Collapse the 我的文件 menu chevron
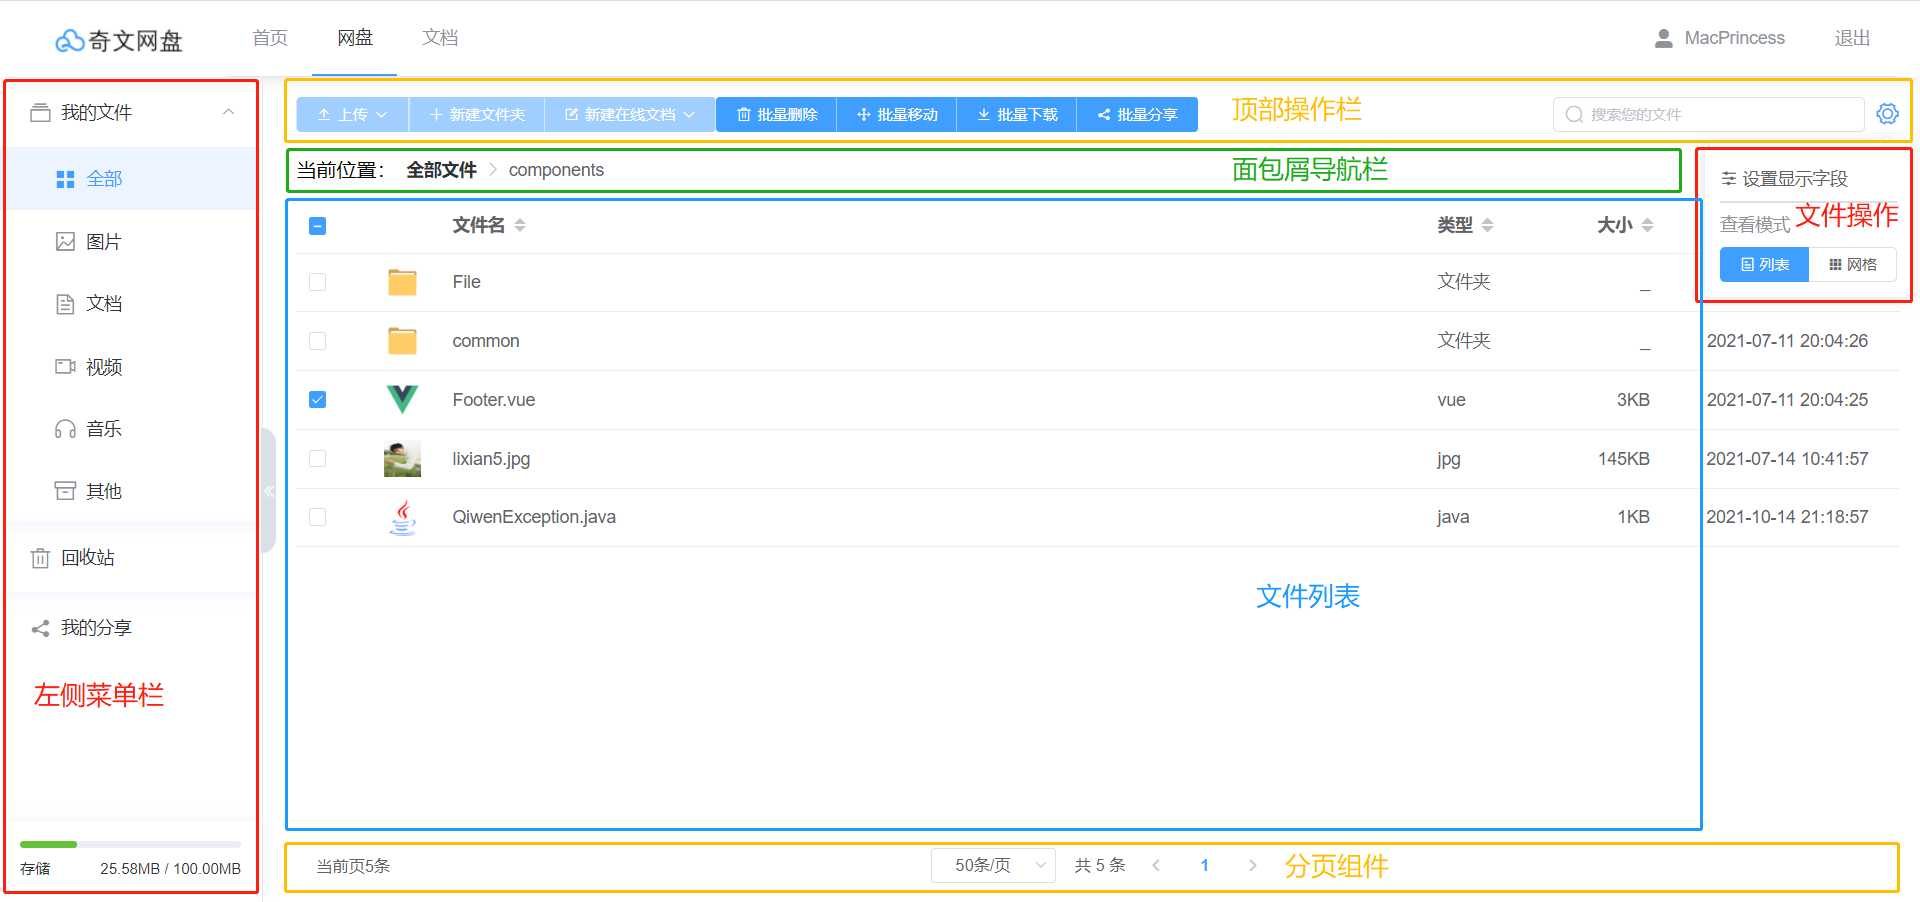Viewport: 1920px width, 902px height. pos(229,112)
